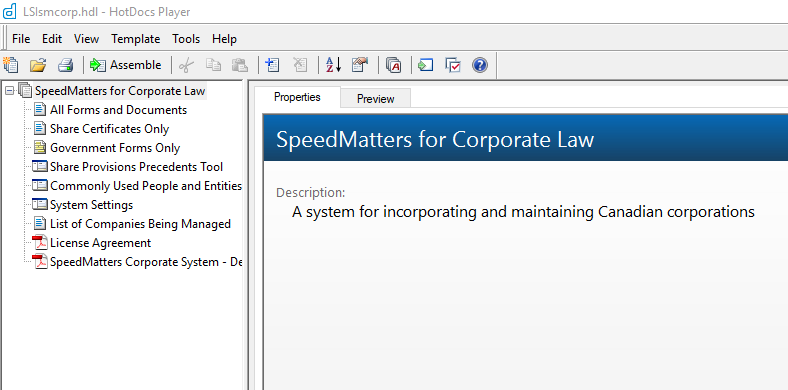Open the File menu

pyautogui.click(x=21, y=39)
